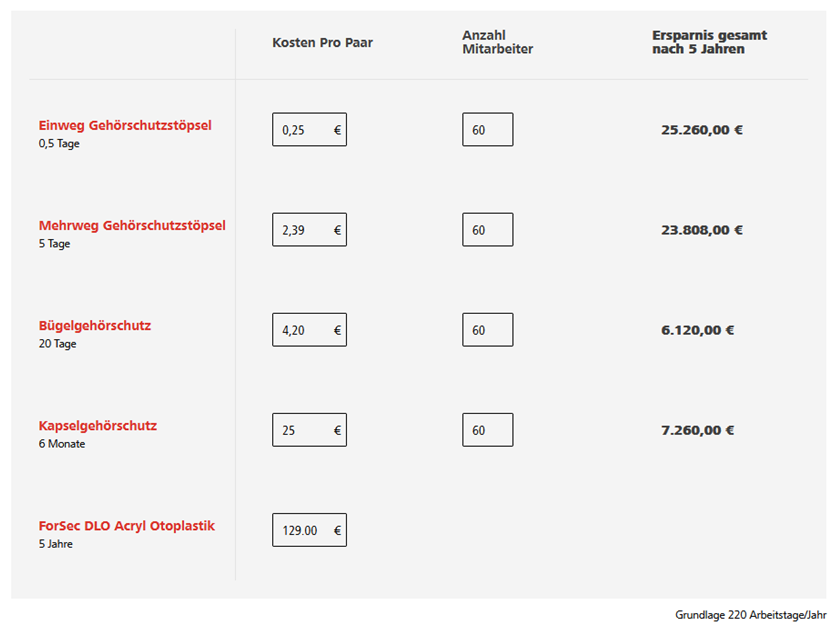This screenshot has width=837, height=634.
Task: Click the 6.120,00 € savings amount
Action: coord(698,330)
